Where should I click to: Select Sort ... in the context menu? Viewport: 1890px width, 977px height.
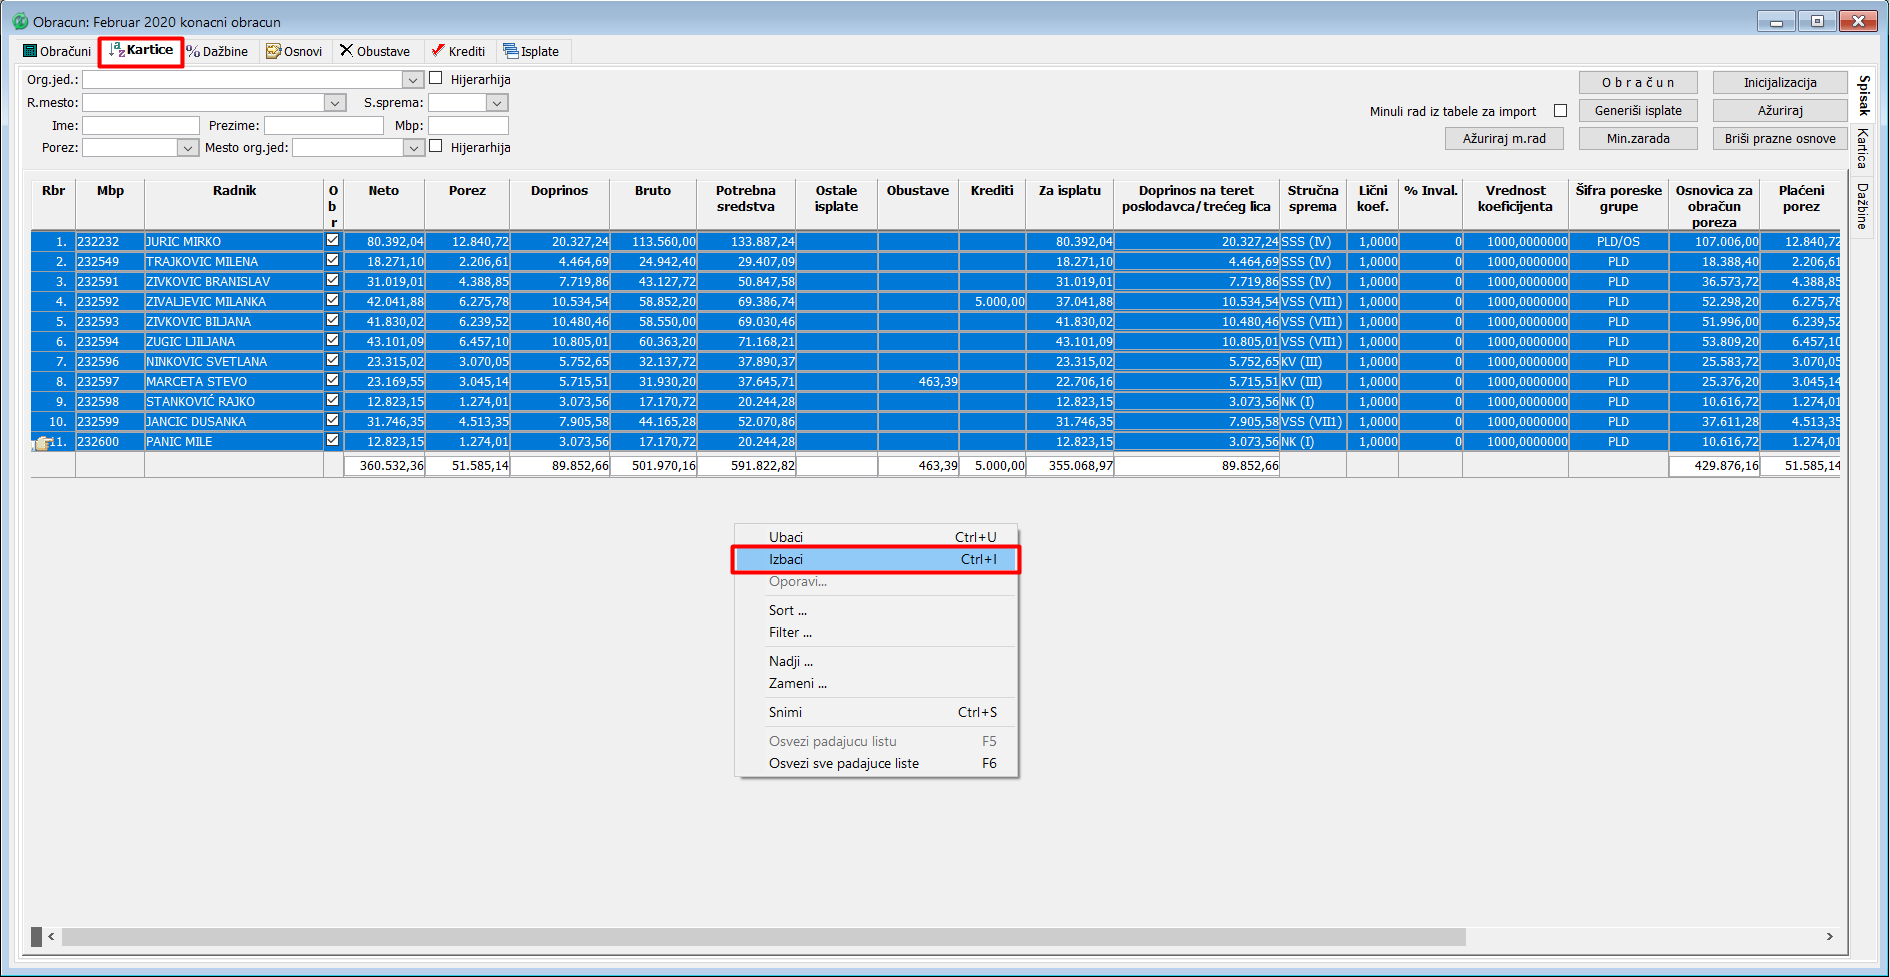876,611
